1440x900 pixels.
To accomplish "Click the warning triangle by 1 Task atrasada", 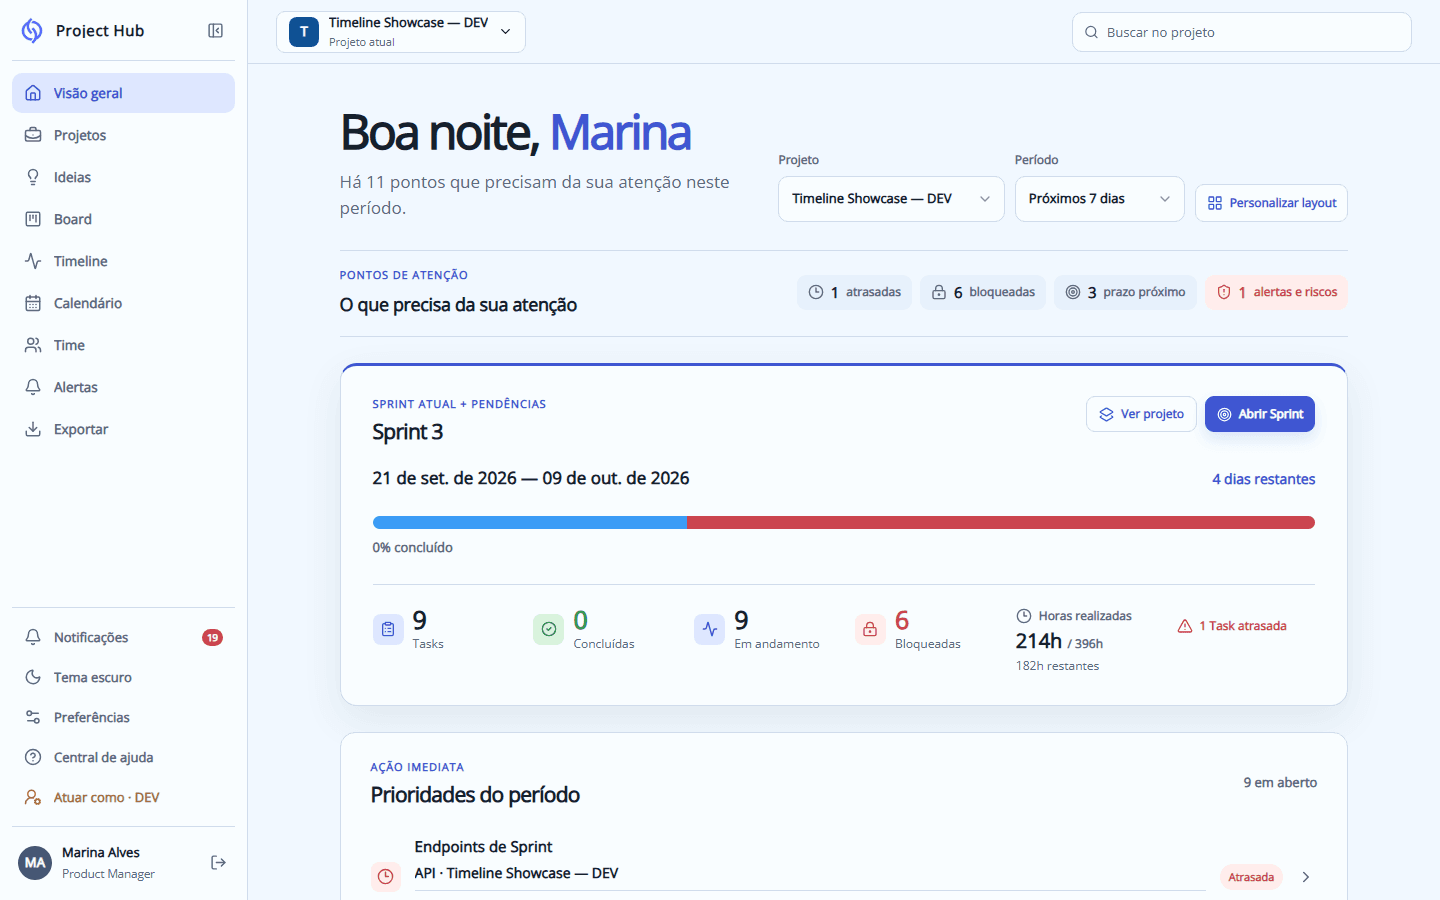I will pos(1185,626).
